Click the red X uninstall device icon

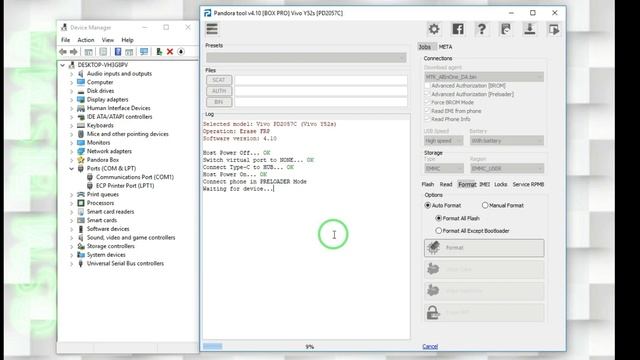point(170,52)
